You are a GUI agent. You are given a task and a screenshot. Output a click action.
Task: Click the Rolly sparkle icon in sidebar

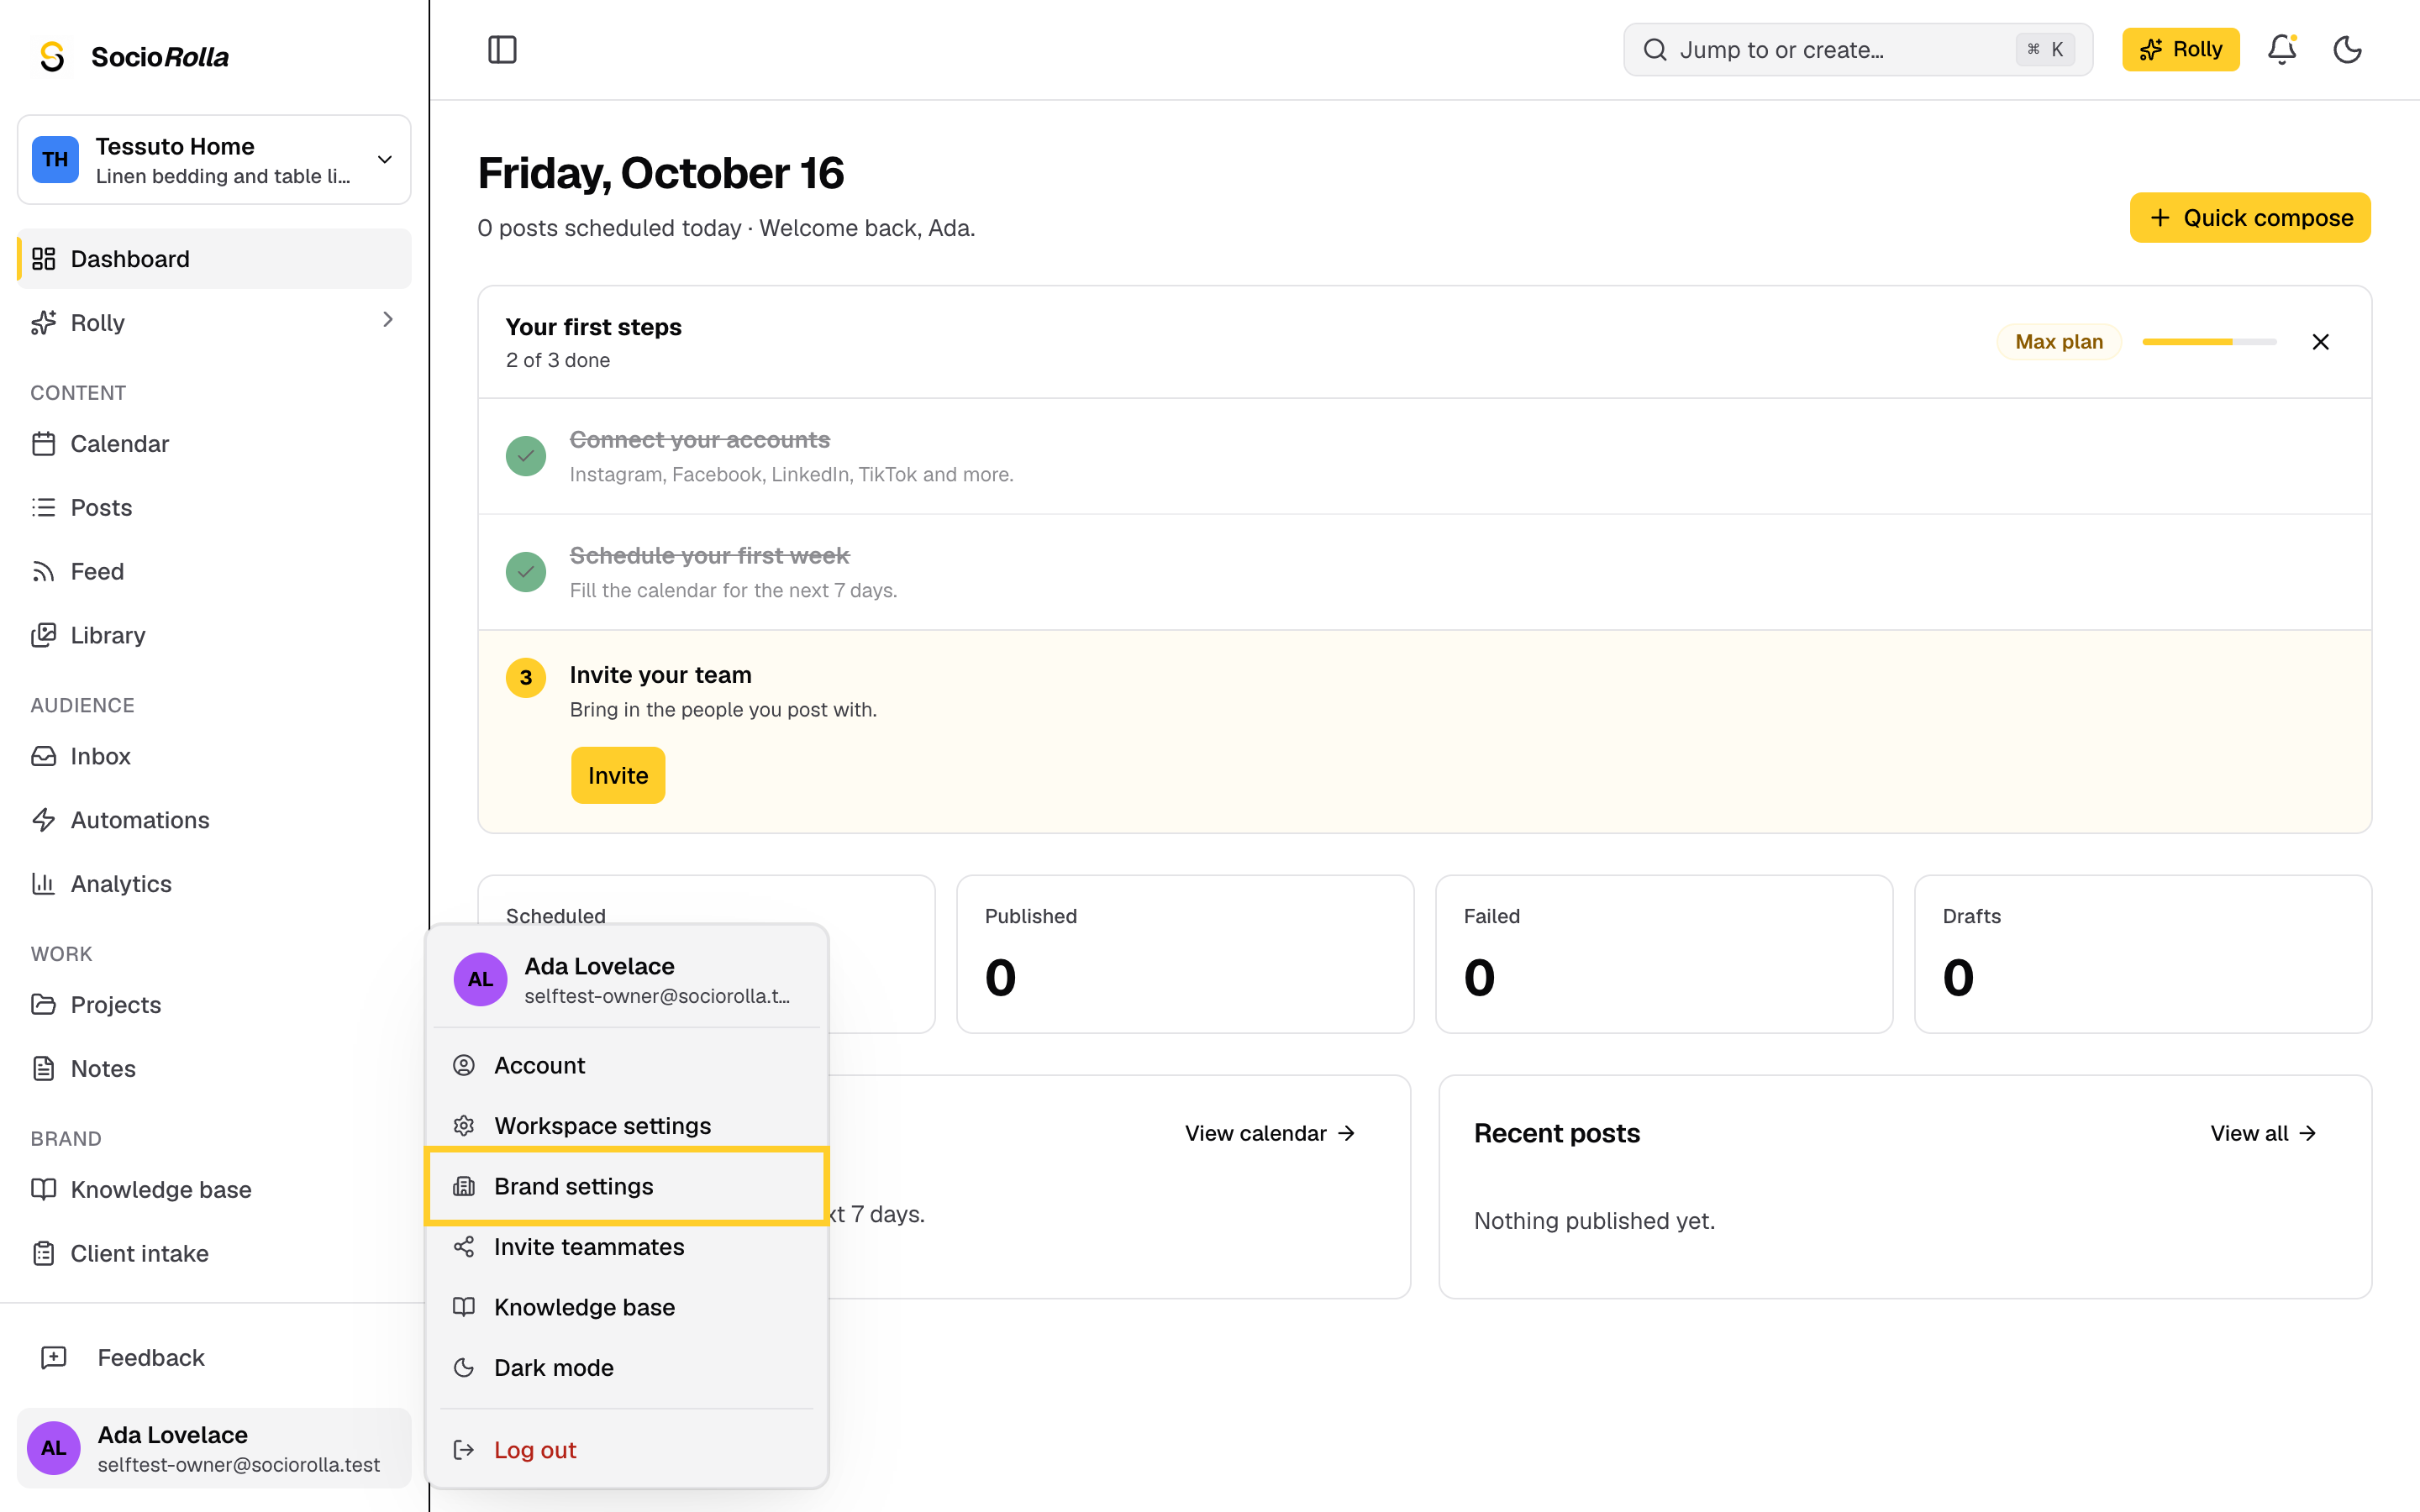(43, 323)
